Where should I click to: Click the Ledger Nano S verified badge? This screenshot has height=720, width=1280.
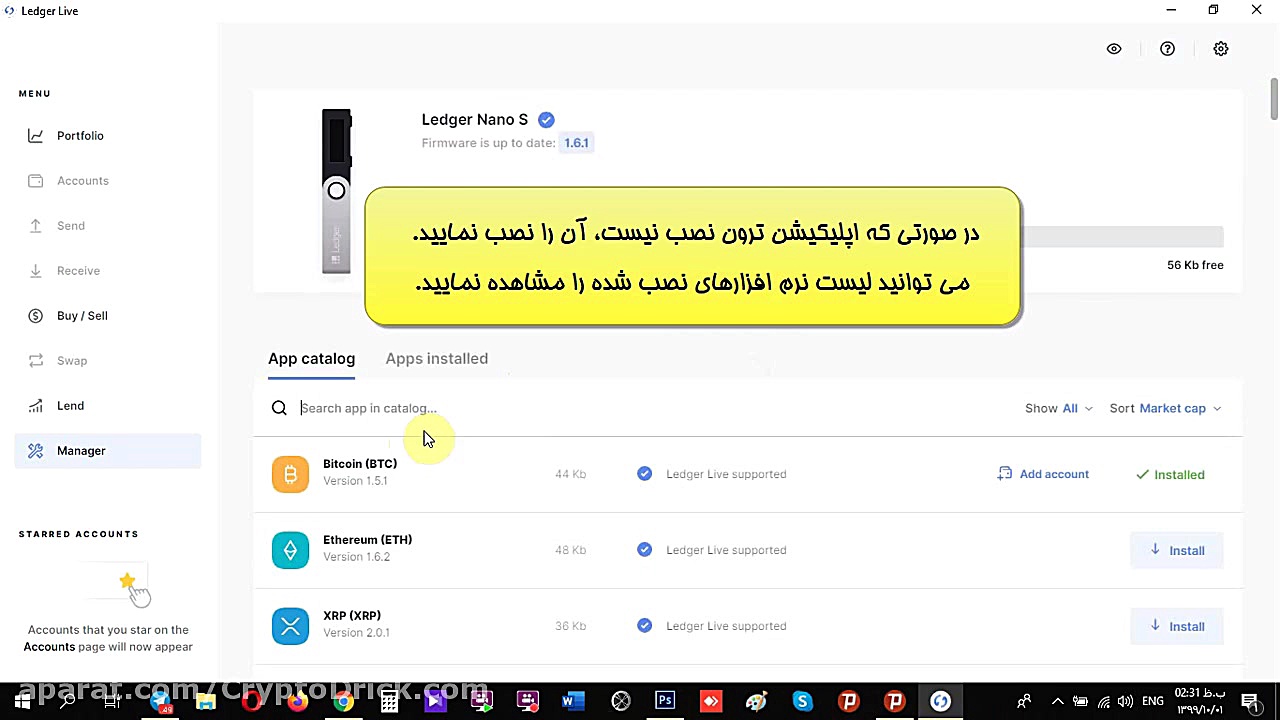click(x=546, y=120)
